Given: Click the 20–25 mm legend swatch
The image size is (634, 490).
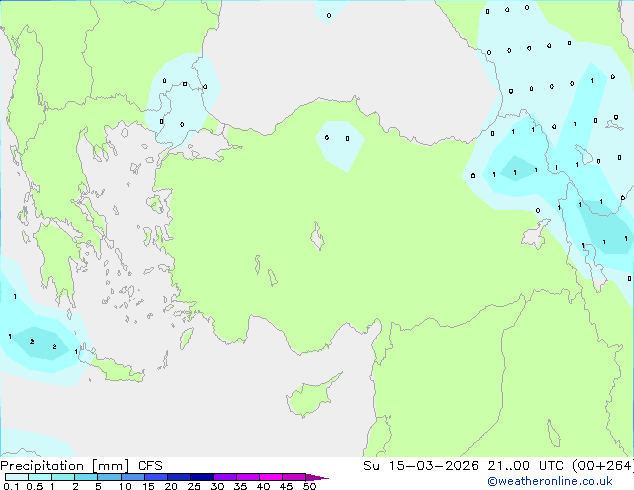Looking at the screenshot, I should (178, 477).
